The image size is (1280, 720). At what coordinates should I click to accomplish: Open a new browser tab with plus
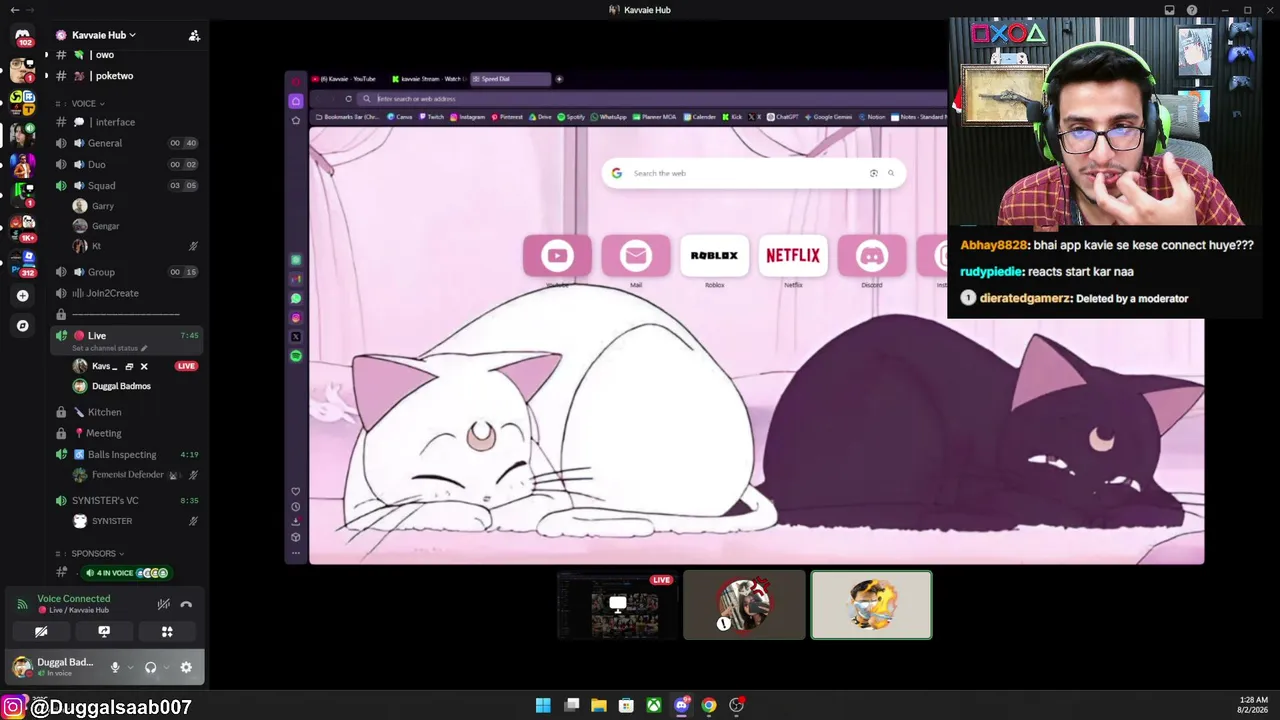[559, 79]
